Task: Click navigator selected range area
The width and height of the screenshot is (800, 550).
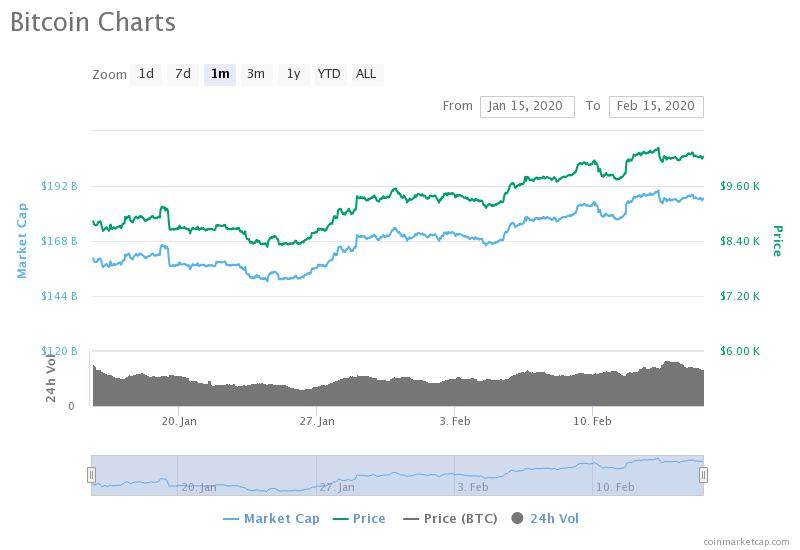Action: (397, 475)
